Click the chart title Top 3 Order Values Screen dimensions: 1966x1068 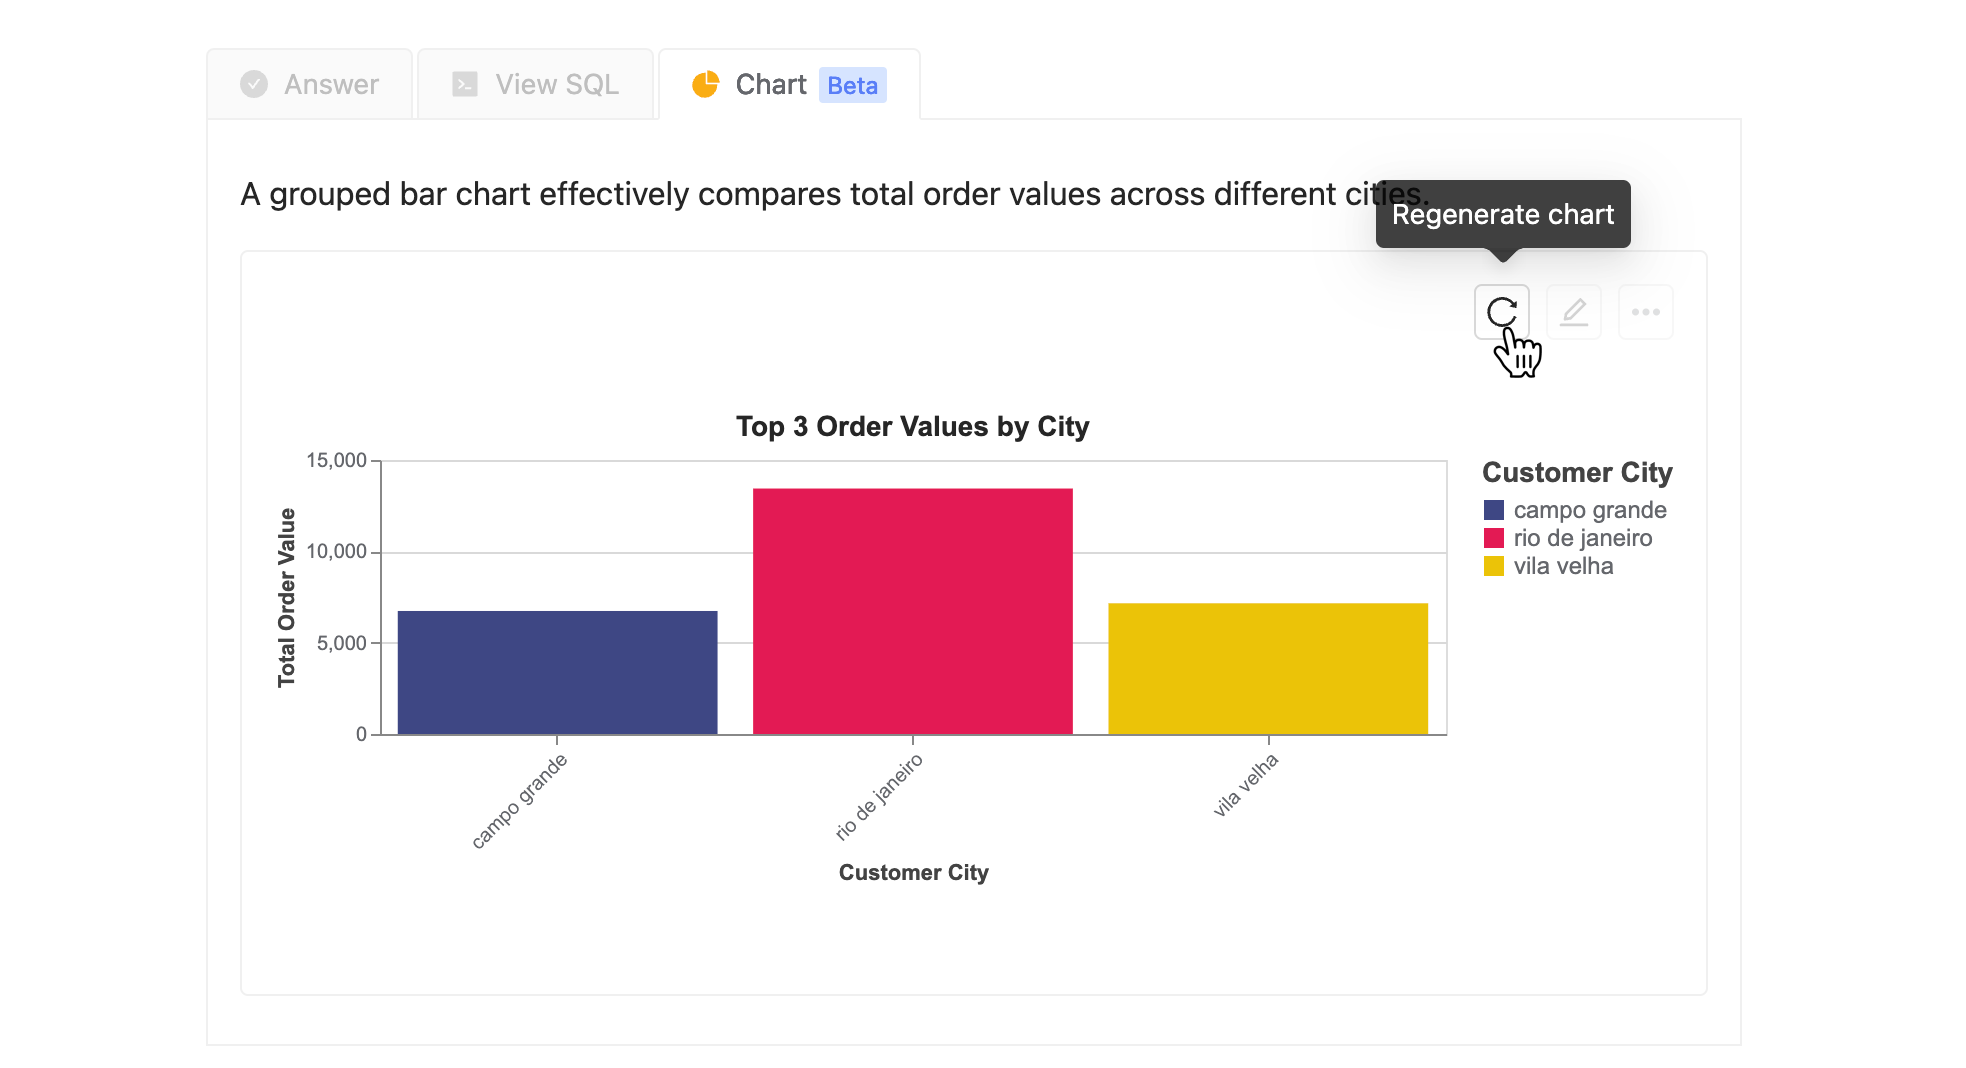click(x=913, y=427)
